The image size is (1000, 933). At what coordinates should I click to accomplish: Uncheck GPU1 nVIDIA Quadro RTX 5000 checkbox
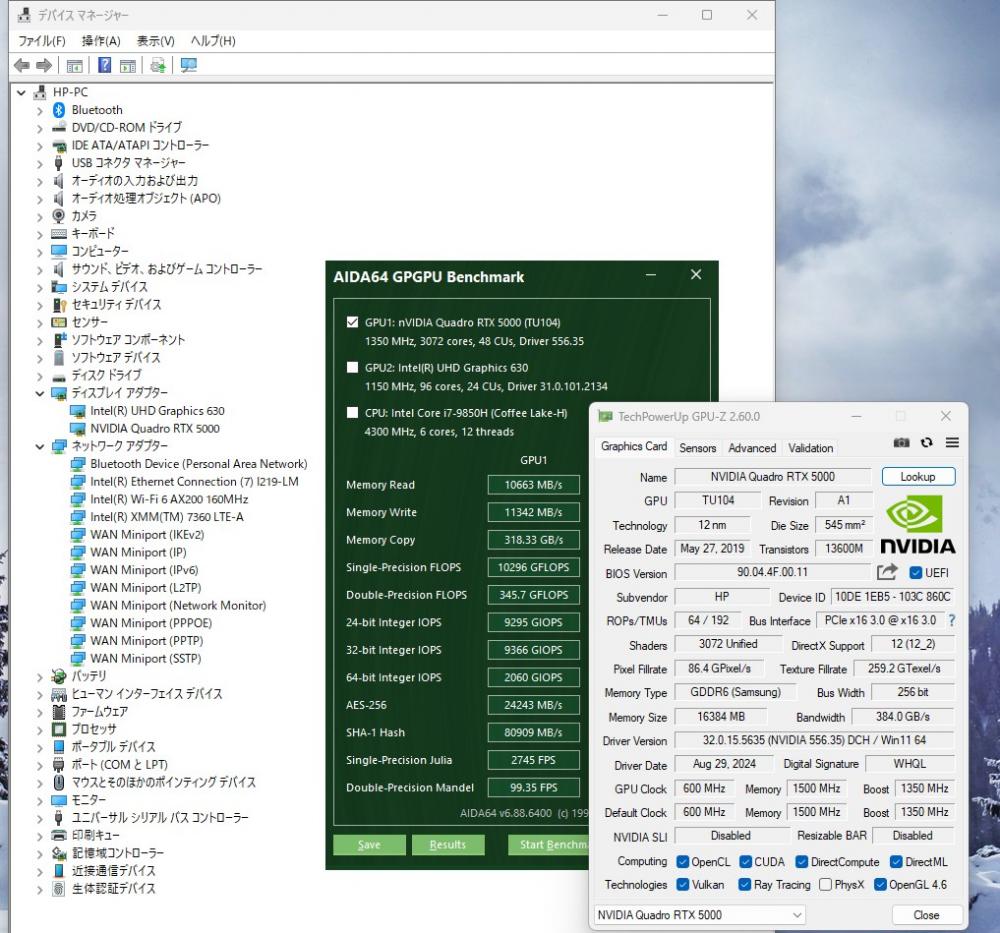(x=352, y=322)
